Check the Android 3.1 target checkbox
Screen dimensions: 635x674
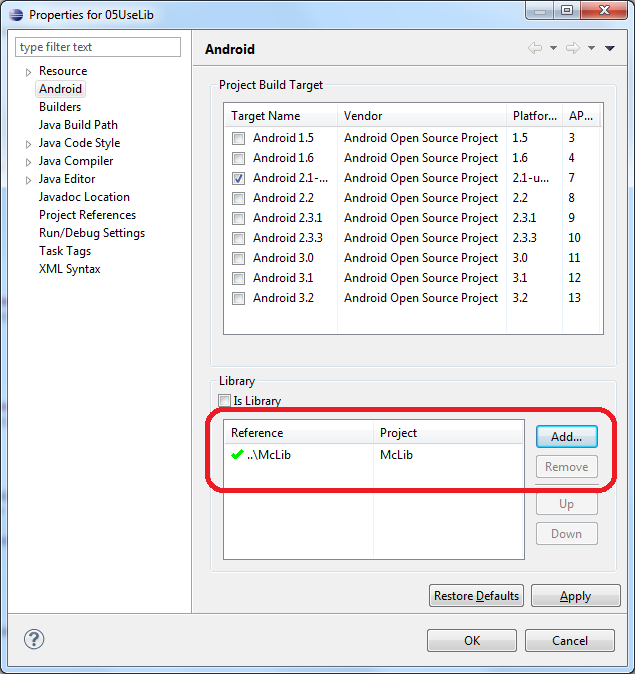point(238,278)
